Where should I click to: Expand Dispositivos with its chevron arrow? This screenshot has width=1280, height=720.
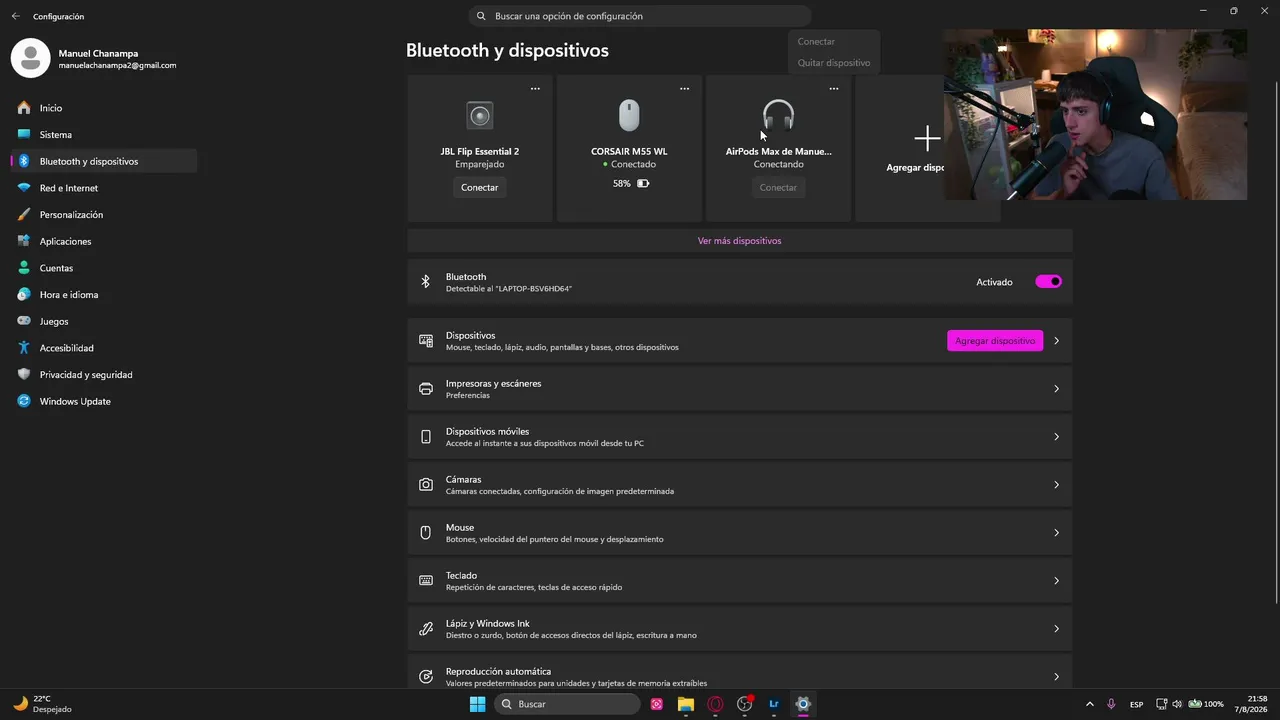(x=1056, y=341)
